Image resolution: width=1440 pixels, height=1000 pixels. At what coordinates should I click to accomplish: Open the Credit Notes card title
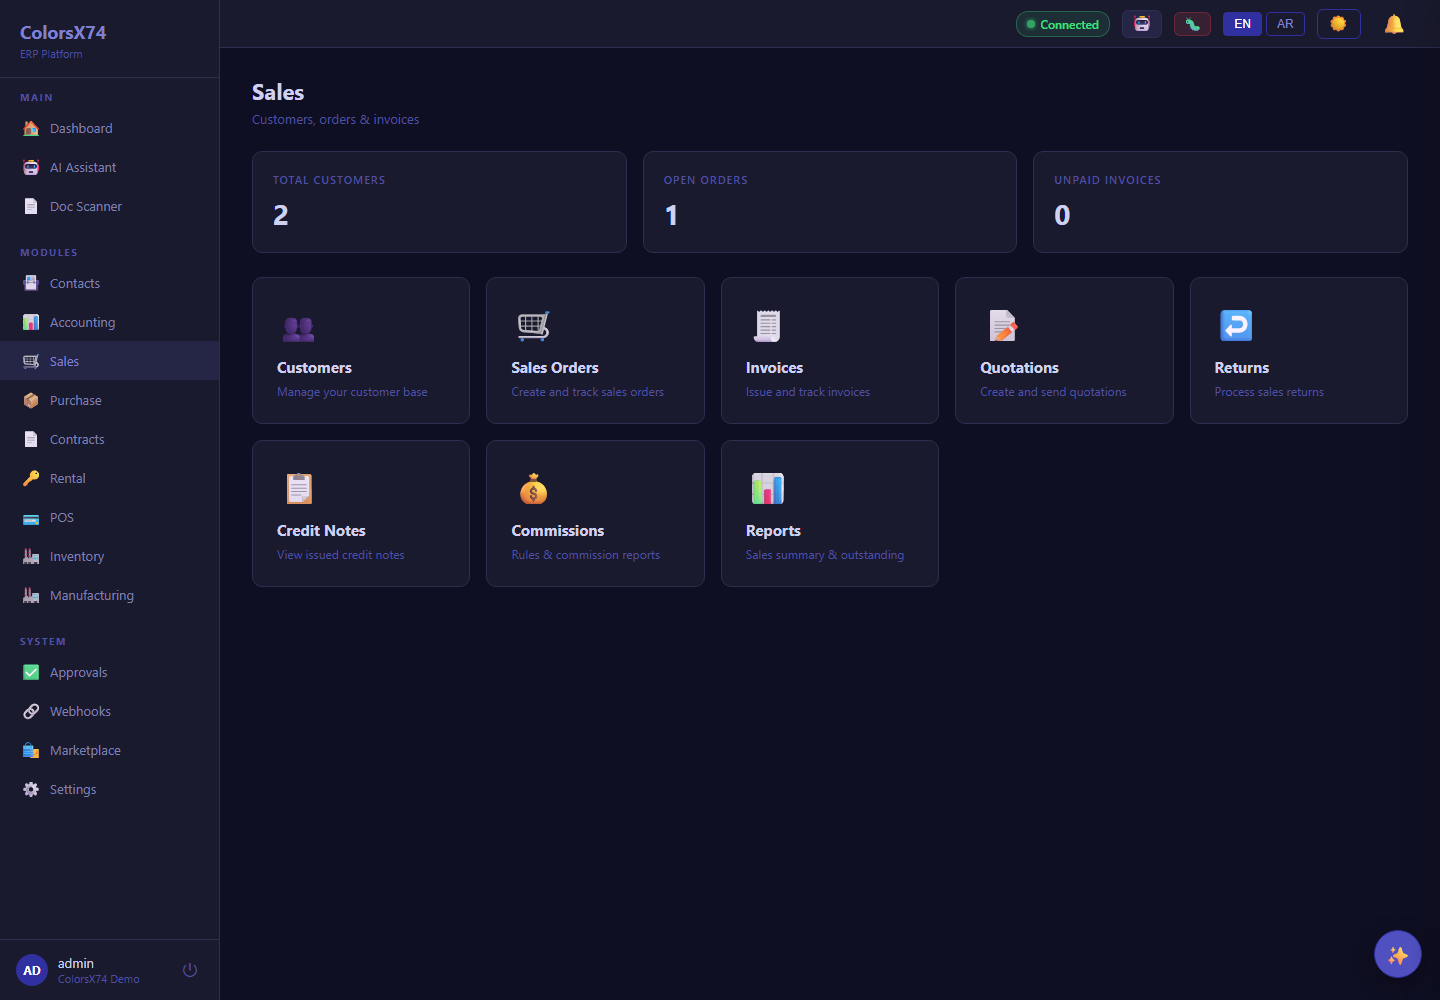(321, 531)
